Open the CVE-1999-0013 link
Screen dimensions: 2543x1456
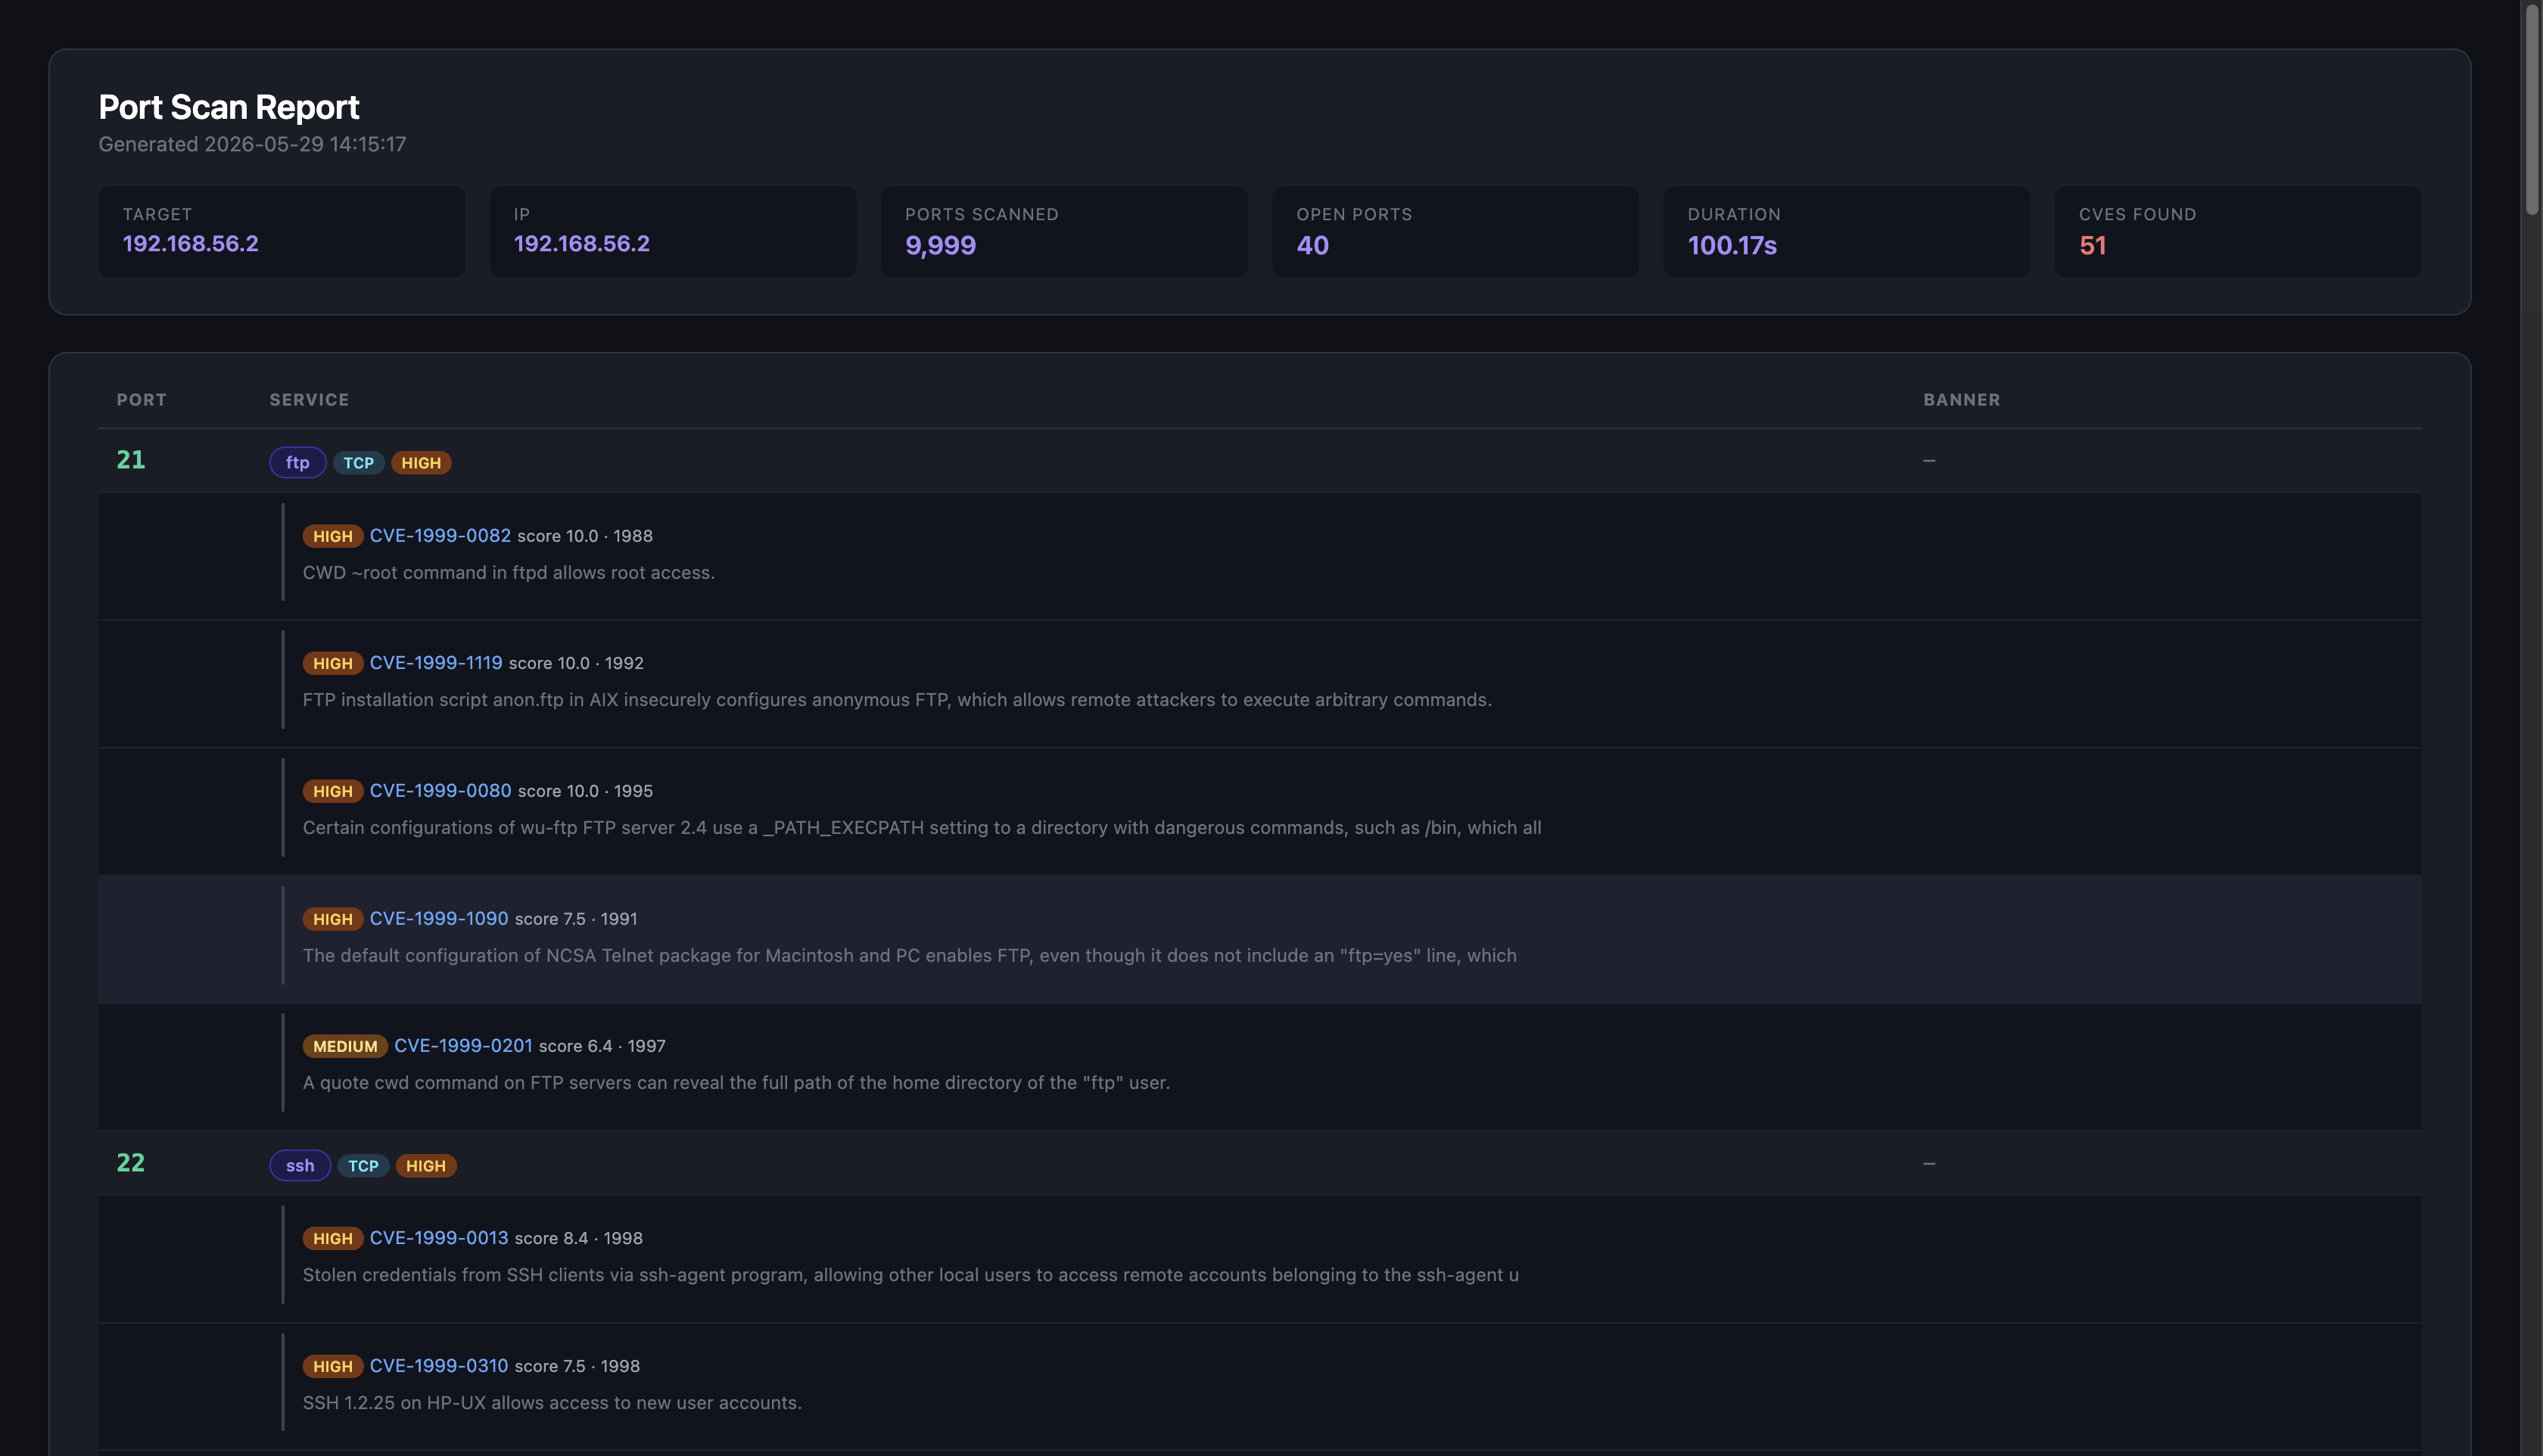coord(439,1237)
